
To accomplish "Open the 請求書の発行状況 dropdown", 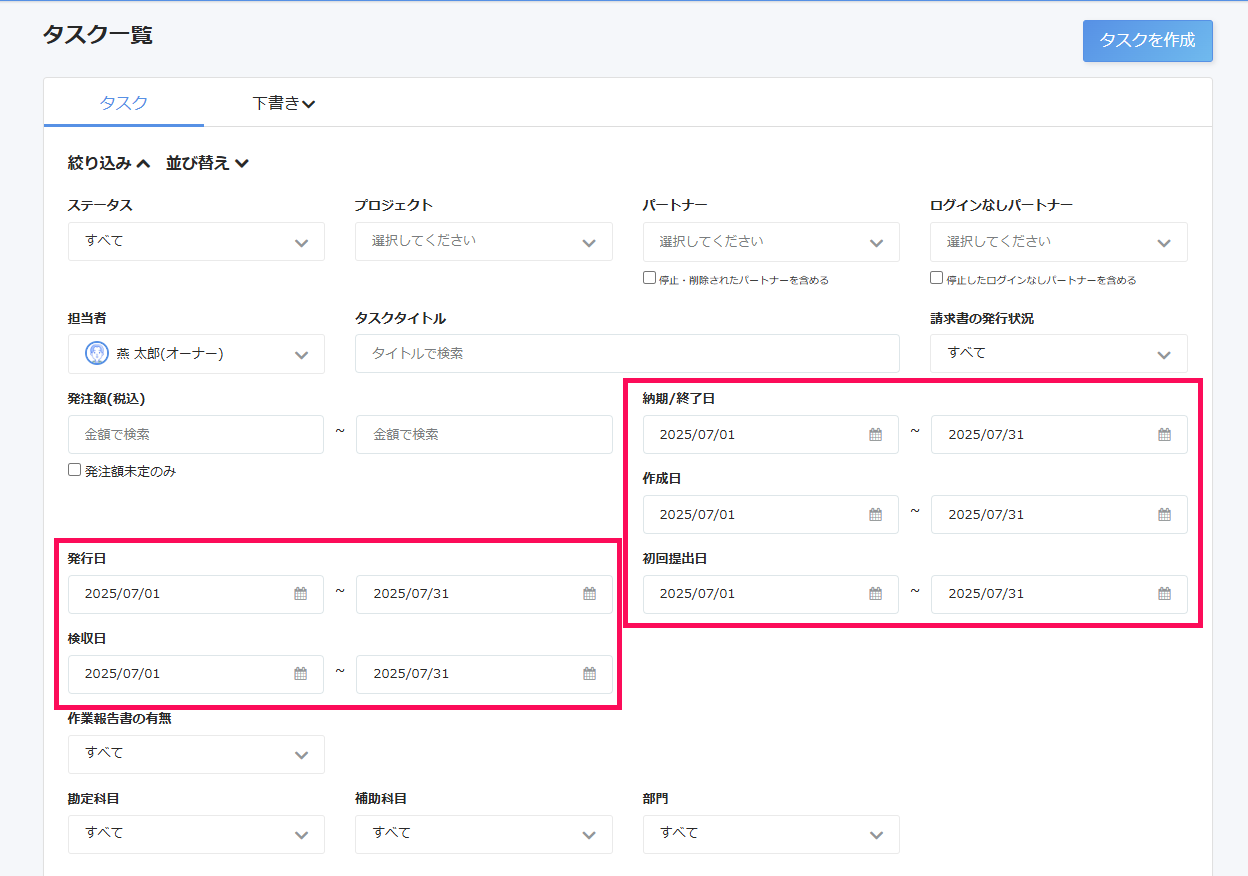I will click(x=1059, y=353).
